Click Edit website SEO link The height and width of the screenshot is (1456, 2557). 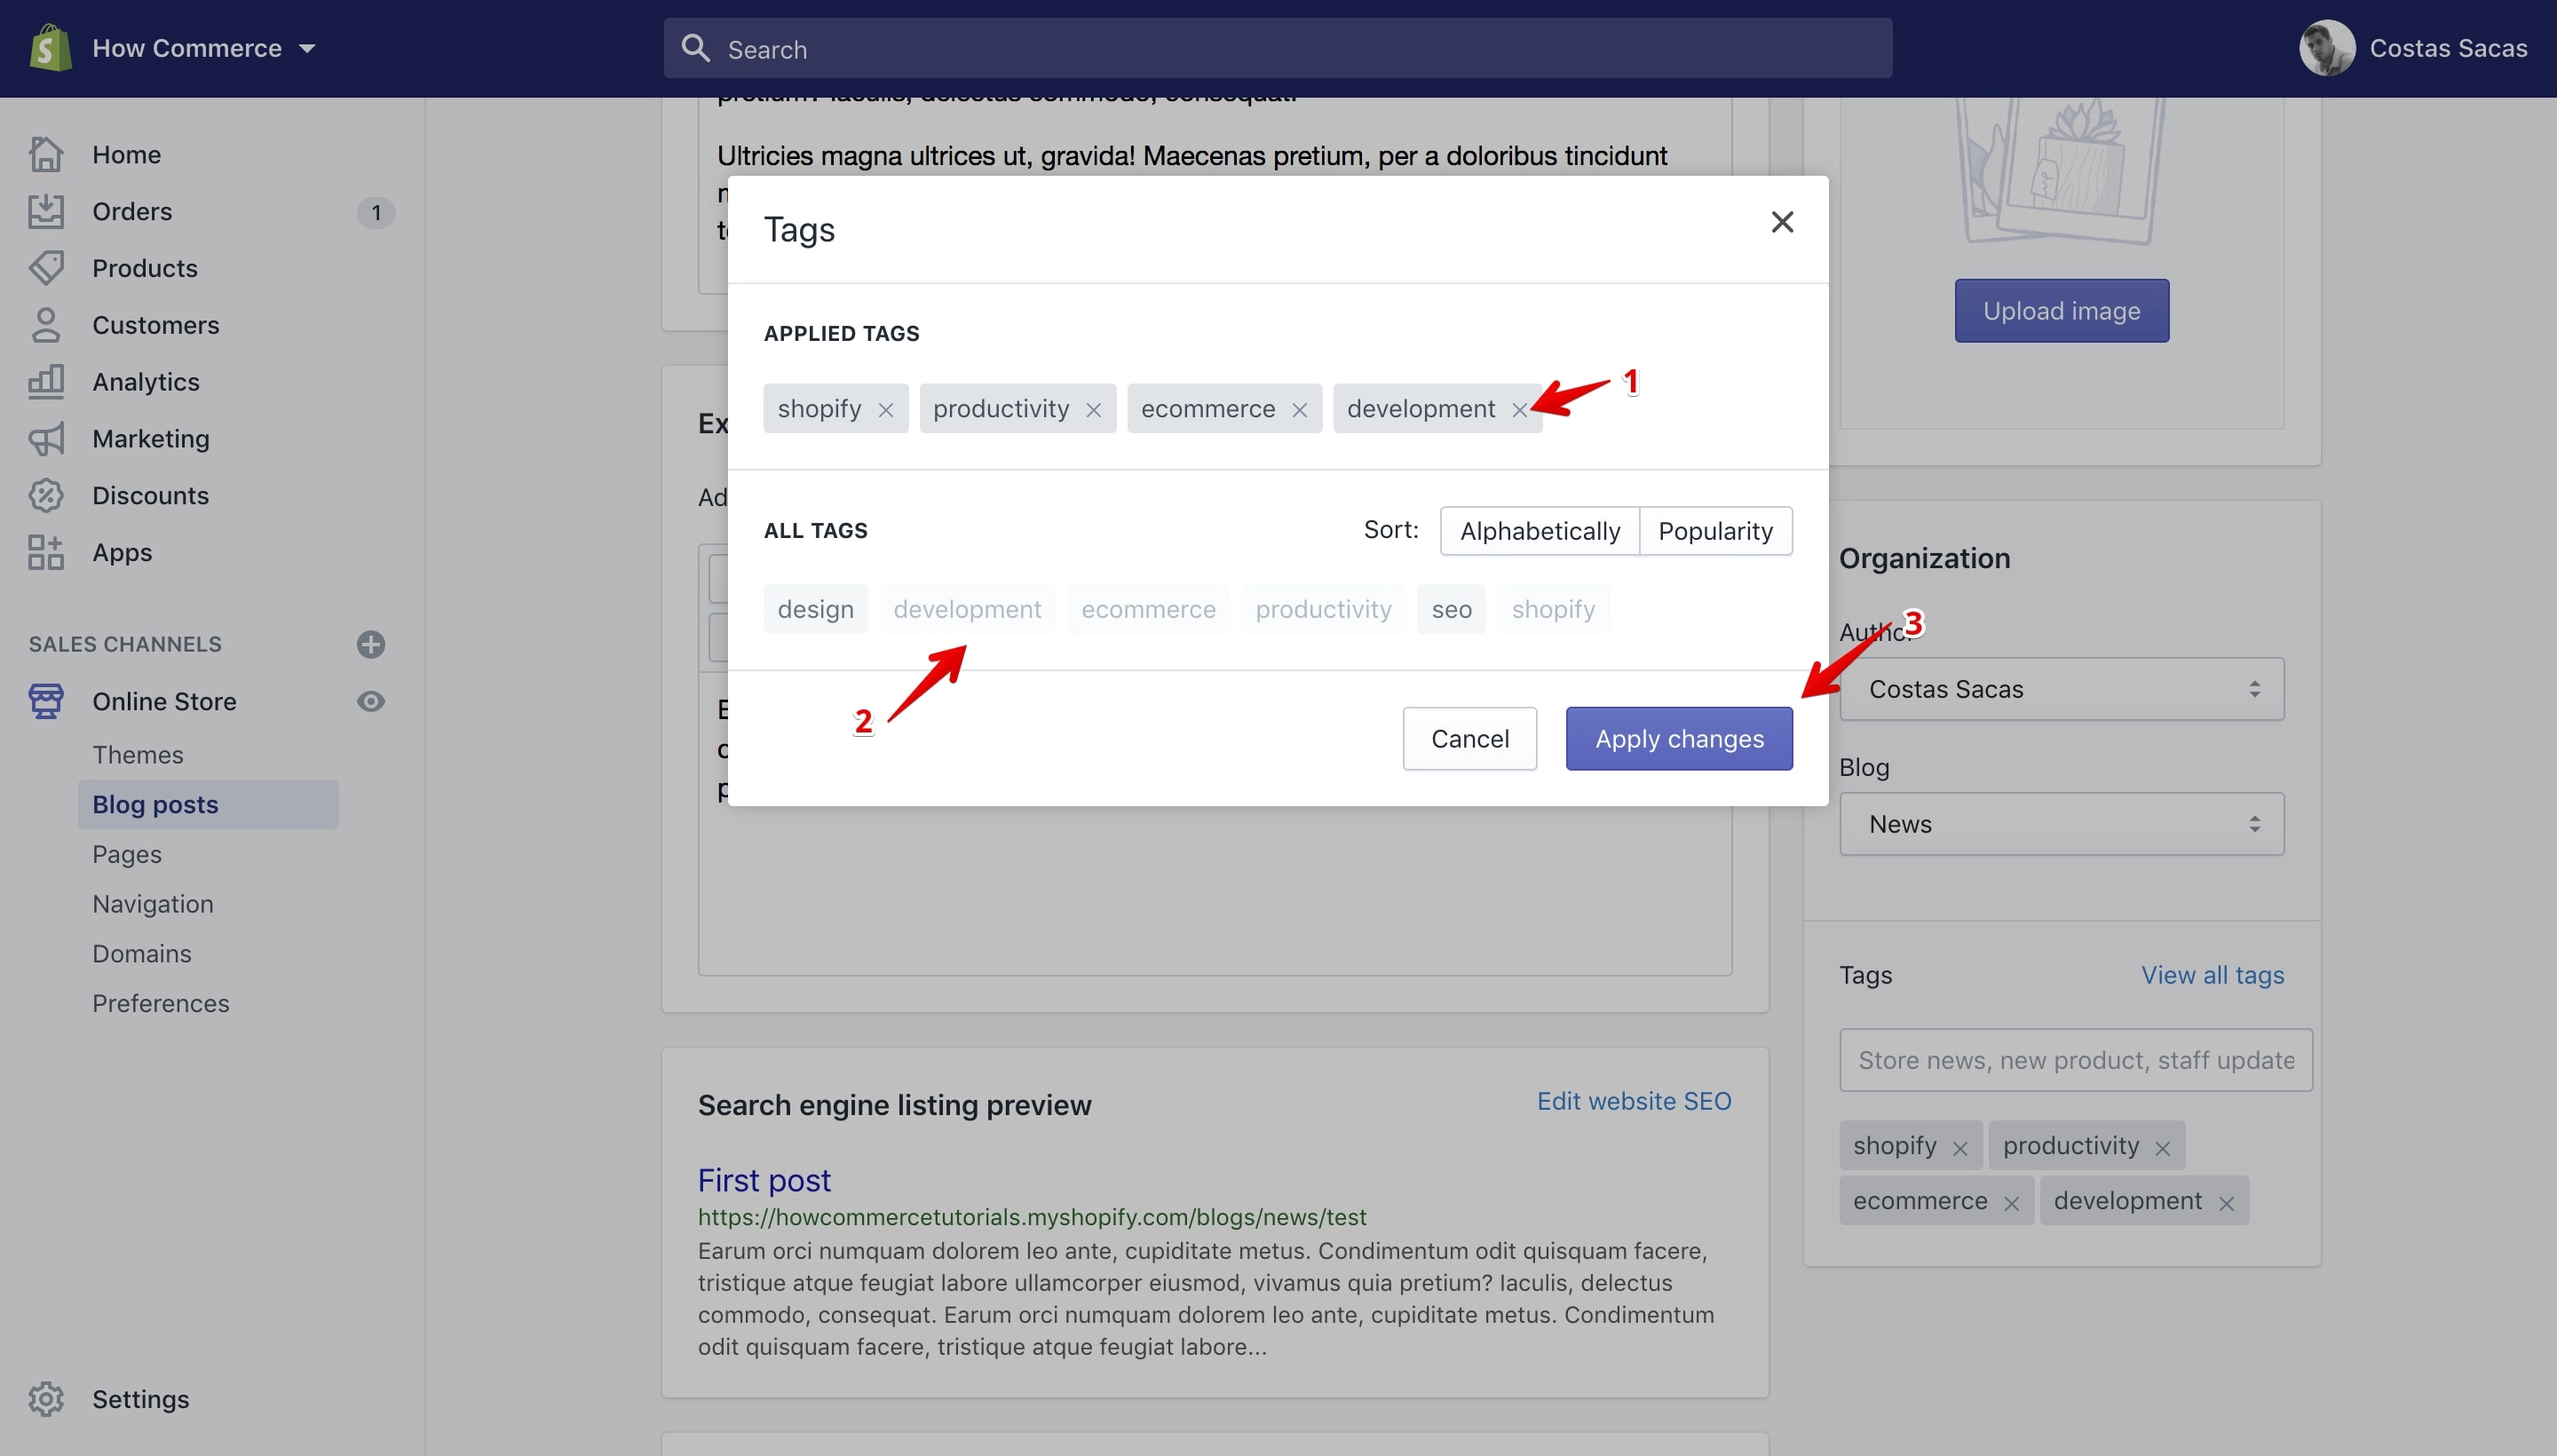coord(1634,1101)
